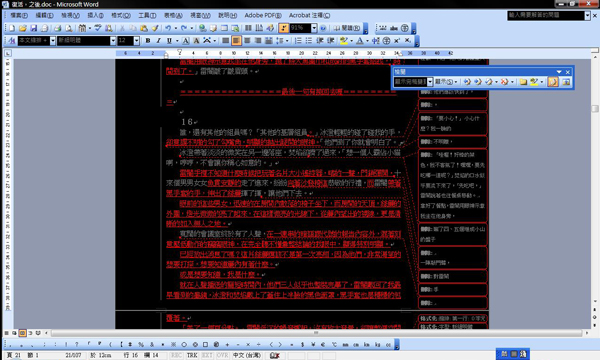Toggle underline with the U button

point(169,41)
